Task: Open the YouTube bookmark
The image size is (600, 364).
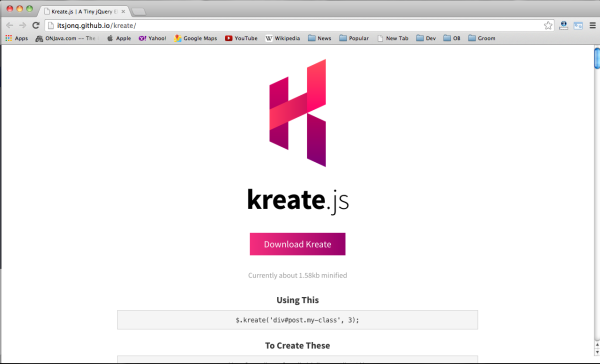Action: click(x=241, y=38)
